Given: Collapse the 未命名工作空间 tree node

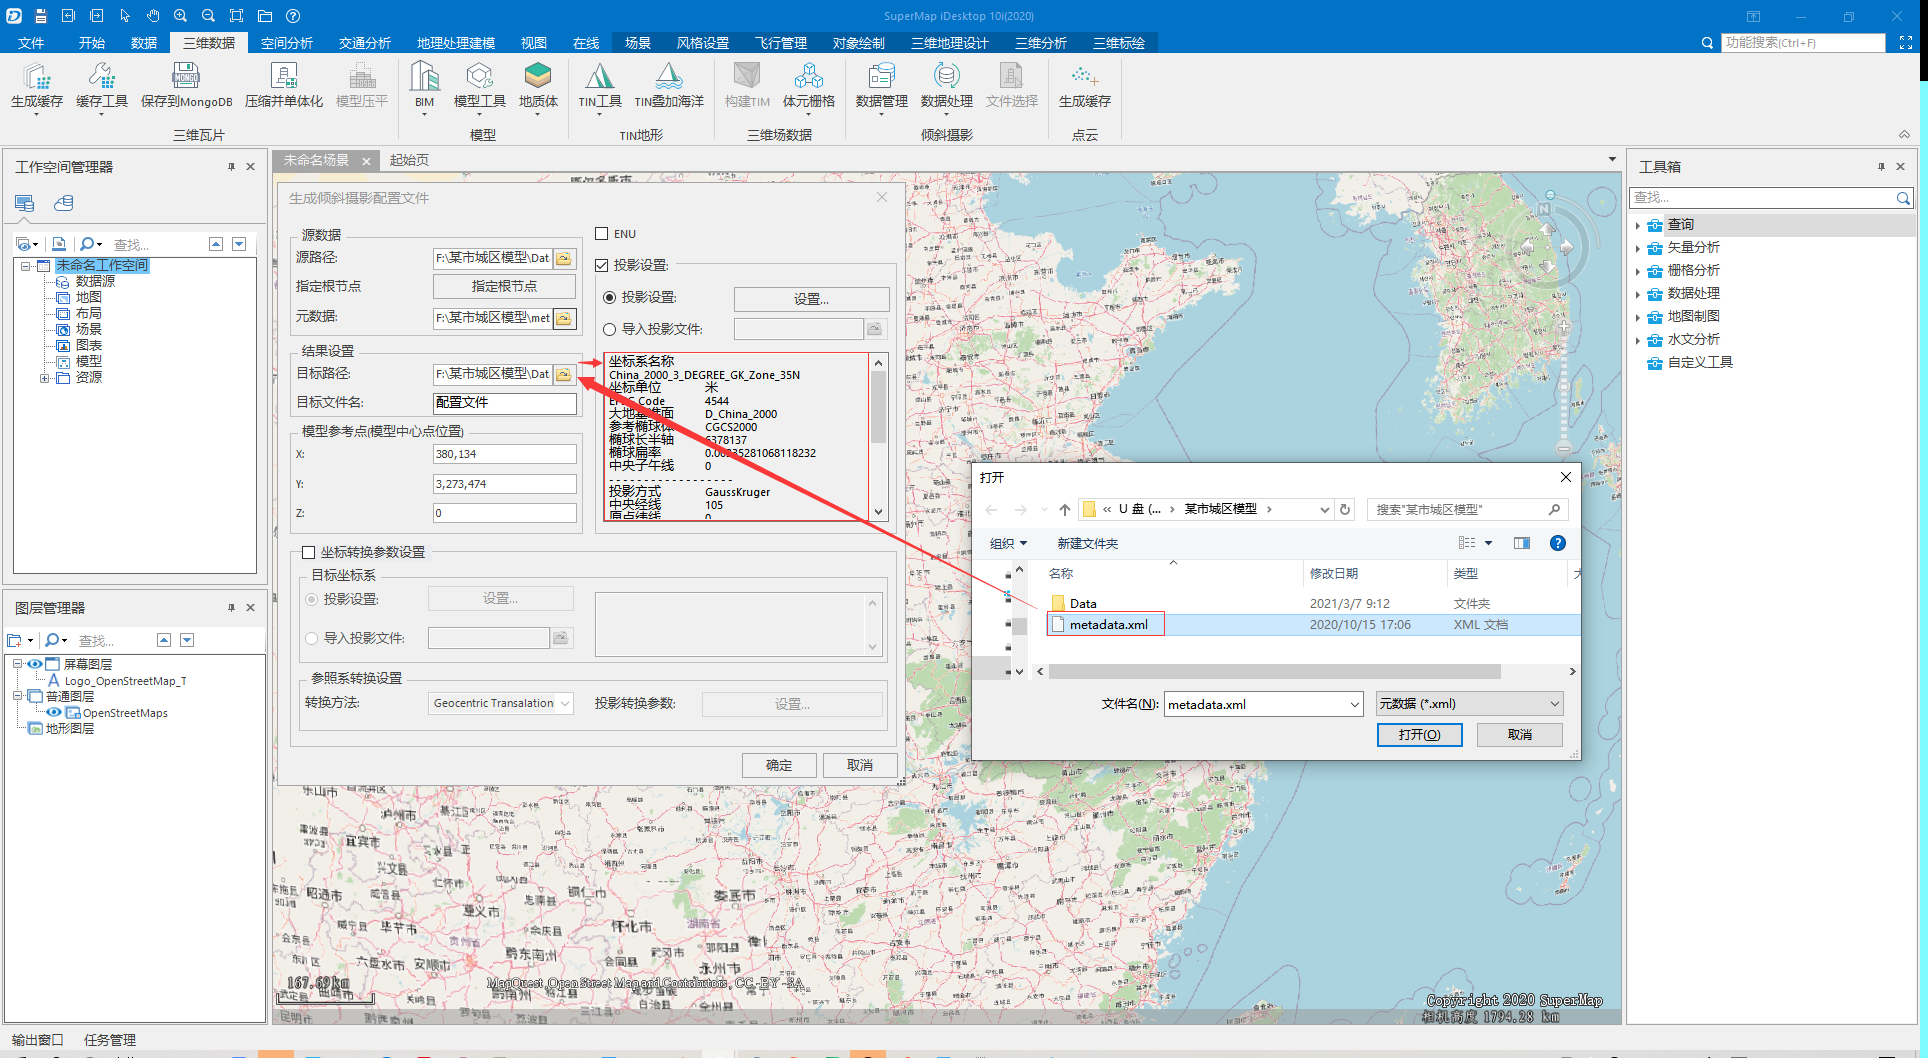Looking at the screenshot, I should (25, 266).
